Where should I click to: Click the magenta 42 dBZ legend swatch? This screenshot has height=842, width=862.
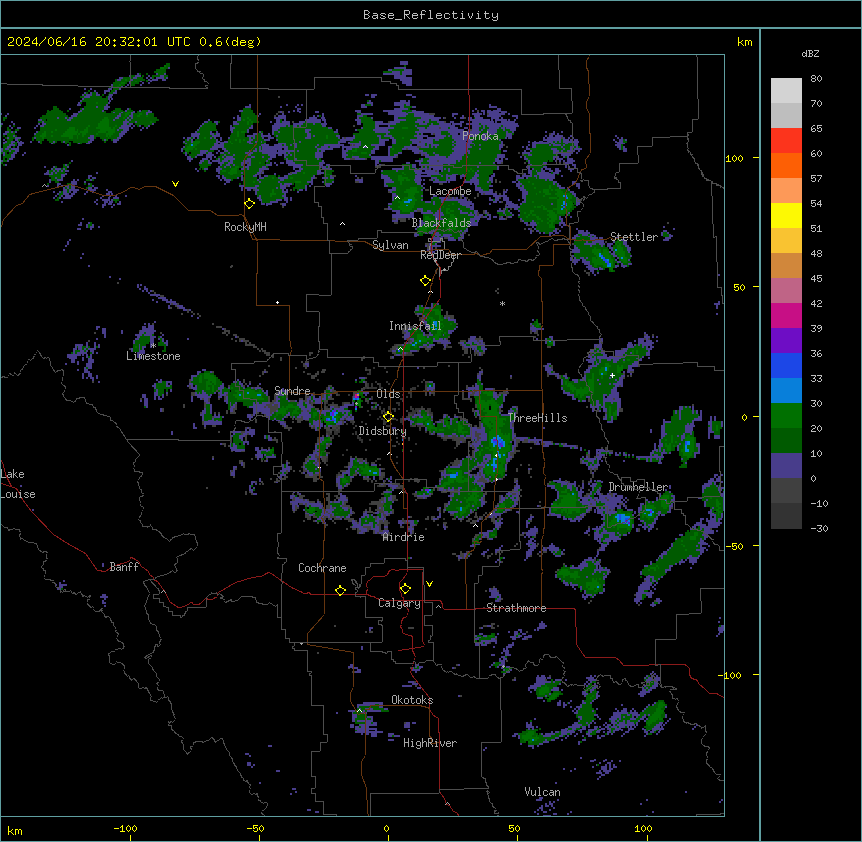pyautogui.click(x=786, y=315)
